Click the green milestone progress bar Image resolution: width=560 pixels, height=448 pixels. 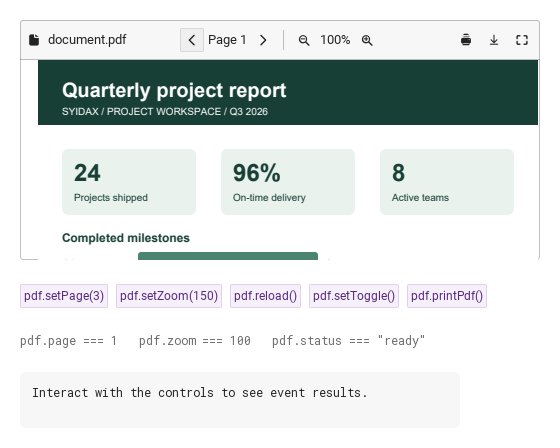click(228, 256)
